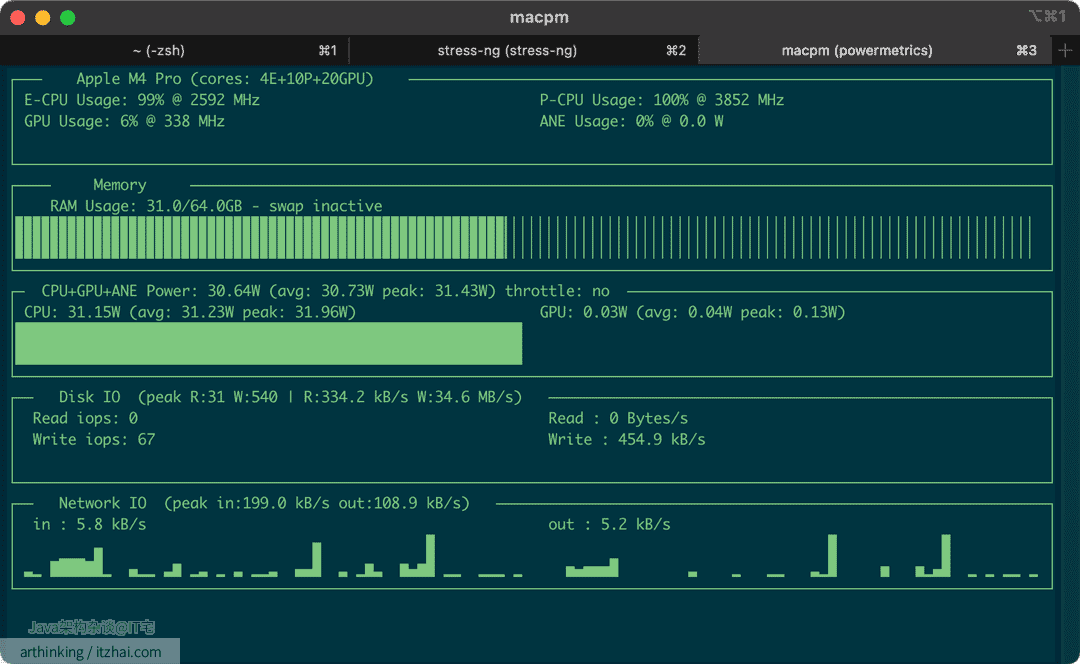
Task: Click the ⌘3 shortcut label on macpm tab
Action: pos(1026,50)
